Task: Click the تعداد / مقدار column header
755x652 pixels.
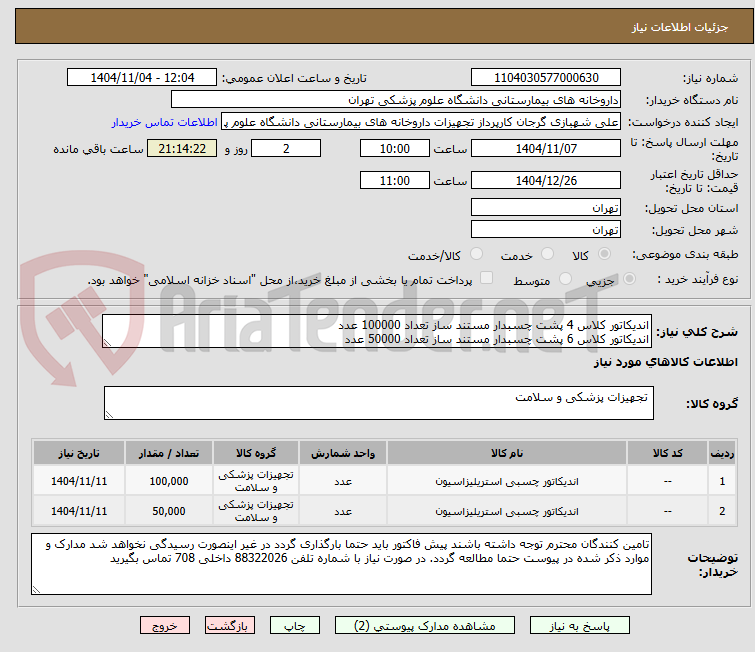Action: pyautogui.click(x=169, y=453)
